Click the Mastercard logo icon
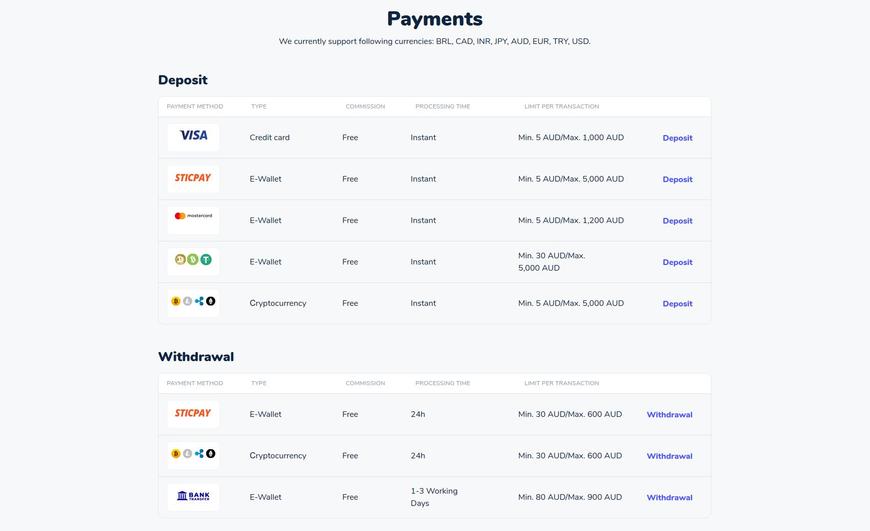The image size is (870, 531). (x=193, y=220)
